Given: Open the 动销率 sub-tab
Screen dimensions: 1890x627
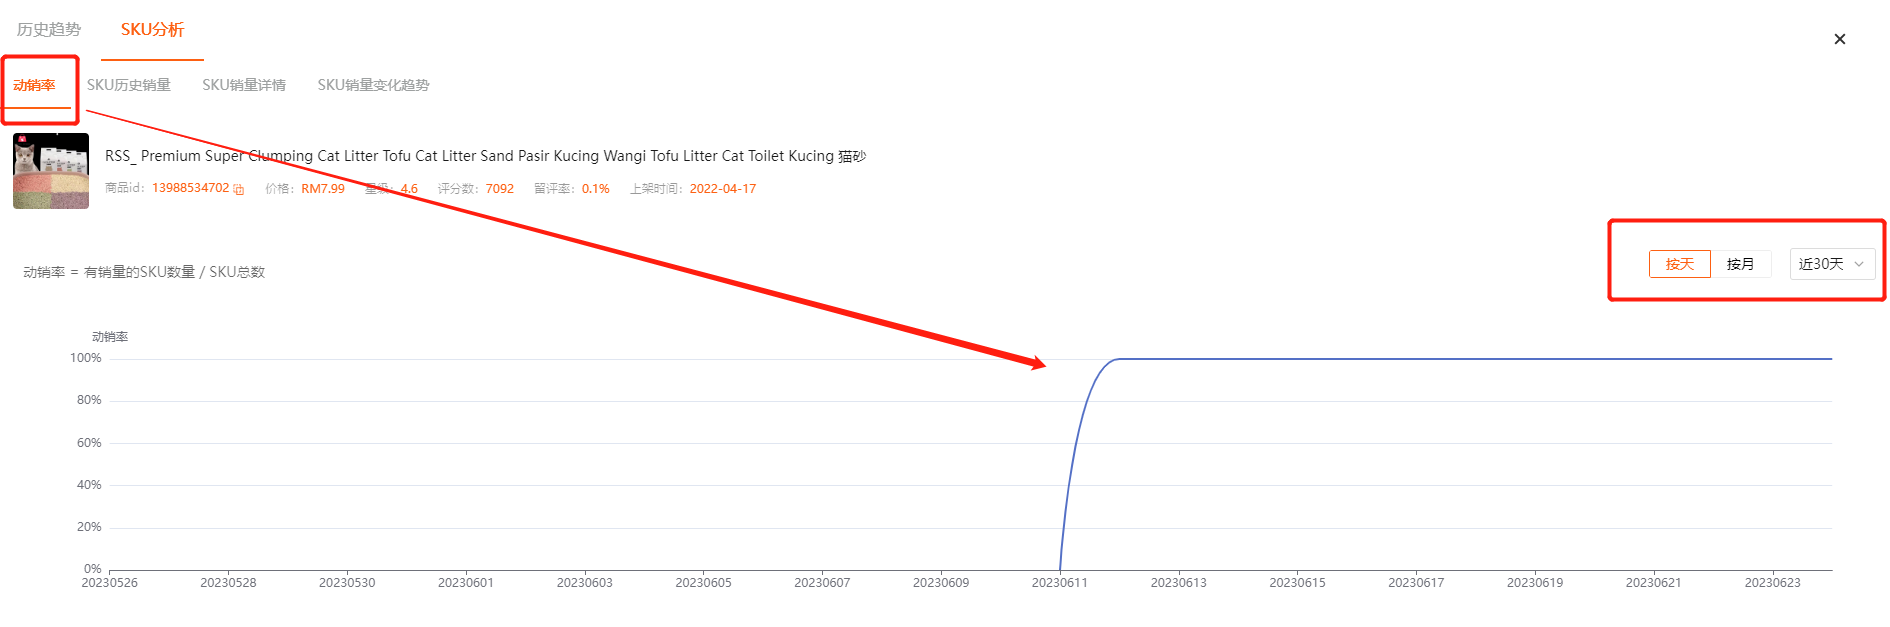Looking at the screenshot, I should tap(34, 85).
